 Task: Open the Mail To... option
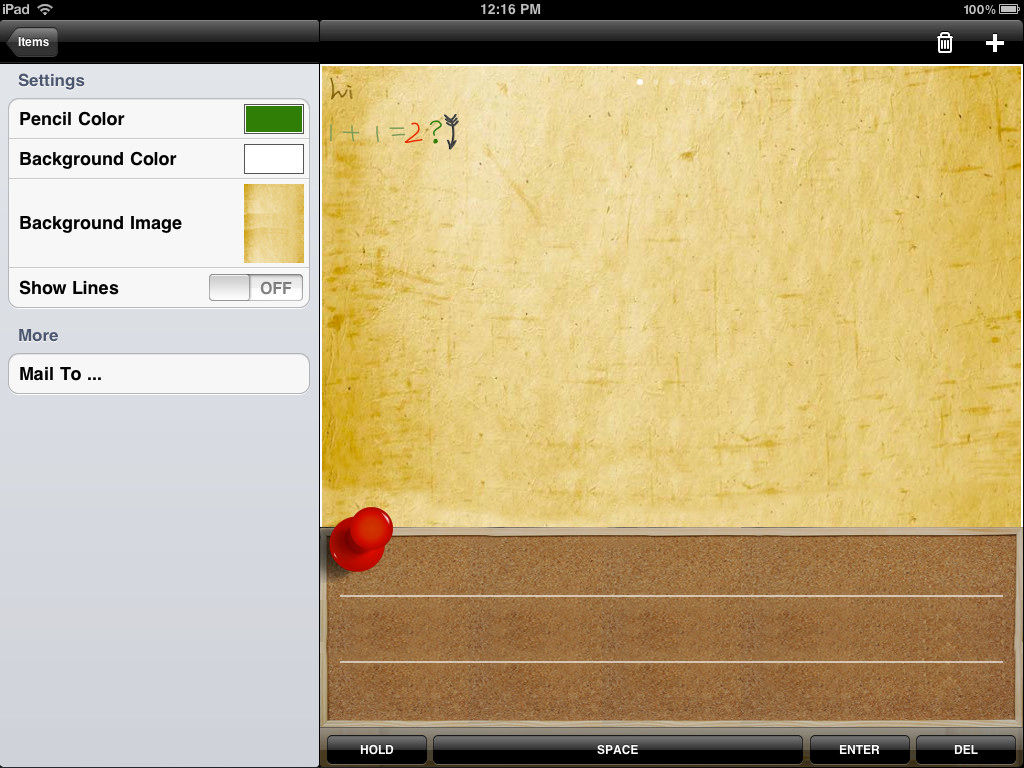[159, 374]
